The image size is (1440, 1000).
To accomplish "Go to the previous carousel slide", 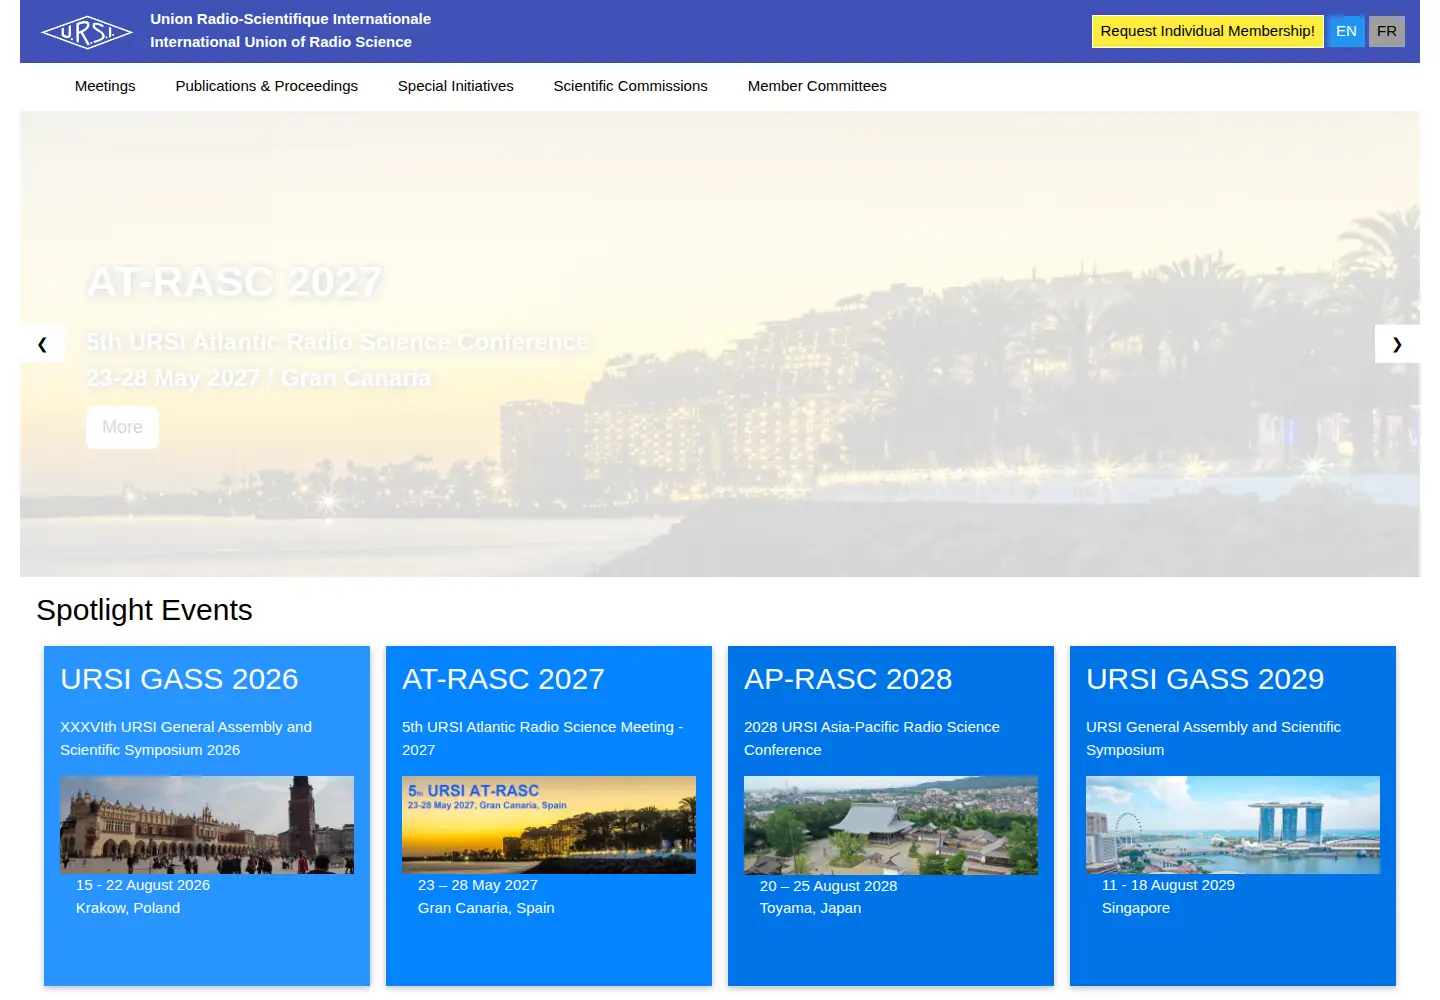I will [x=42, y=344].
